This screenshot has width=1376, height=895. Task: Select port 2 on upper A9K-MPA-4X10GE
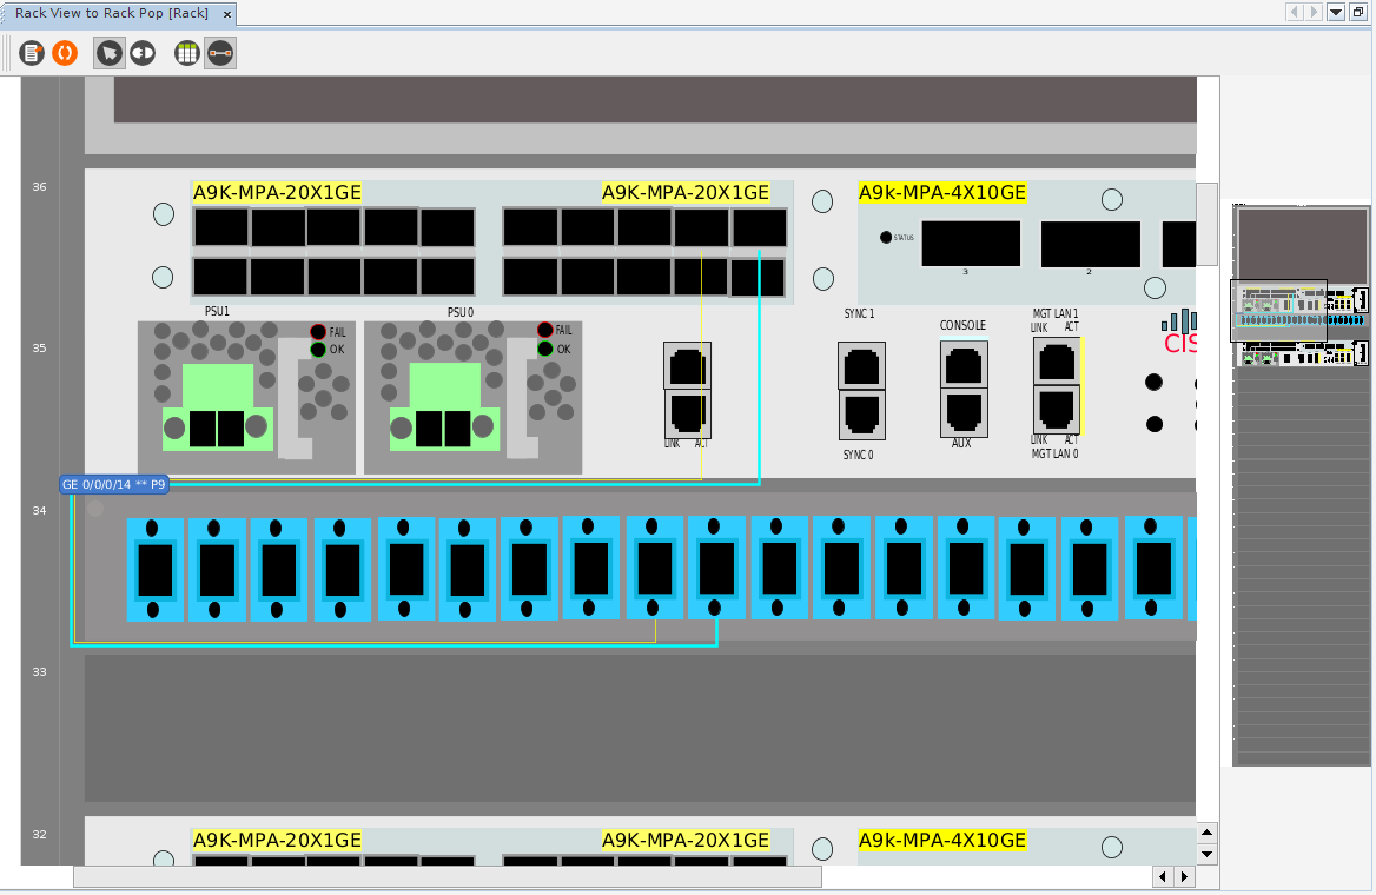(1090, 243)
